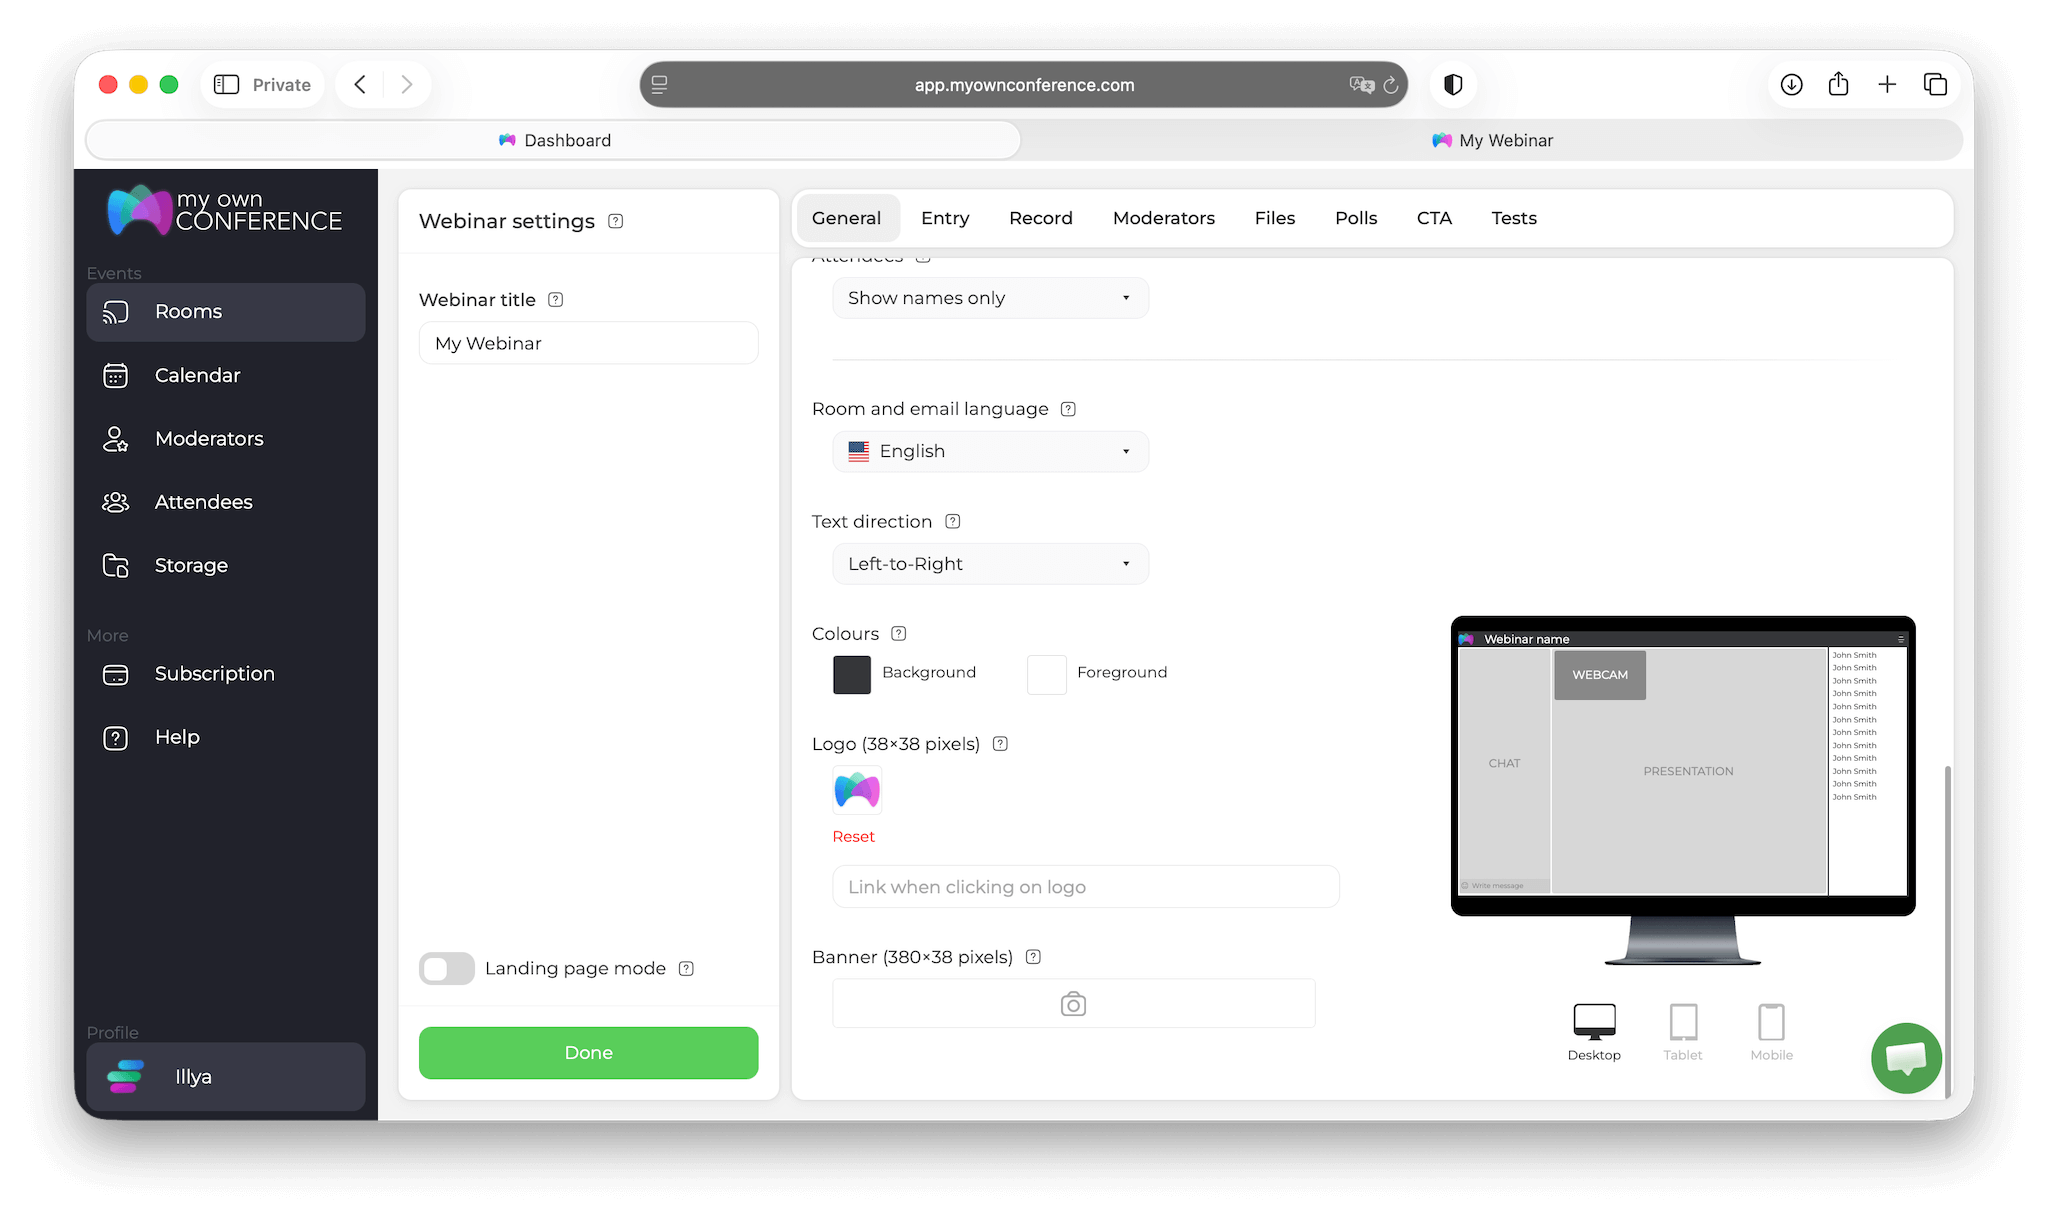The height and width of the screenshot is (1218, 2048).
Task: Click Safari's share icon
Action: pos(1838,85)
